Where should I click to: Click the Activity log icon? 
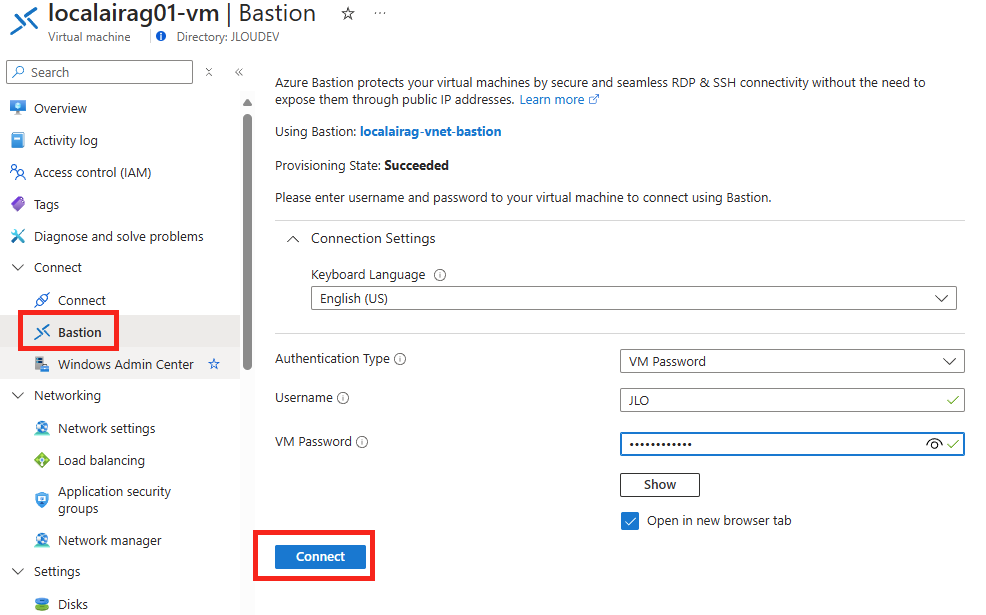[18, 140]
